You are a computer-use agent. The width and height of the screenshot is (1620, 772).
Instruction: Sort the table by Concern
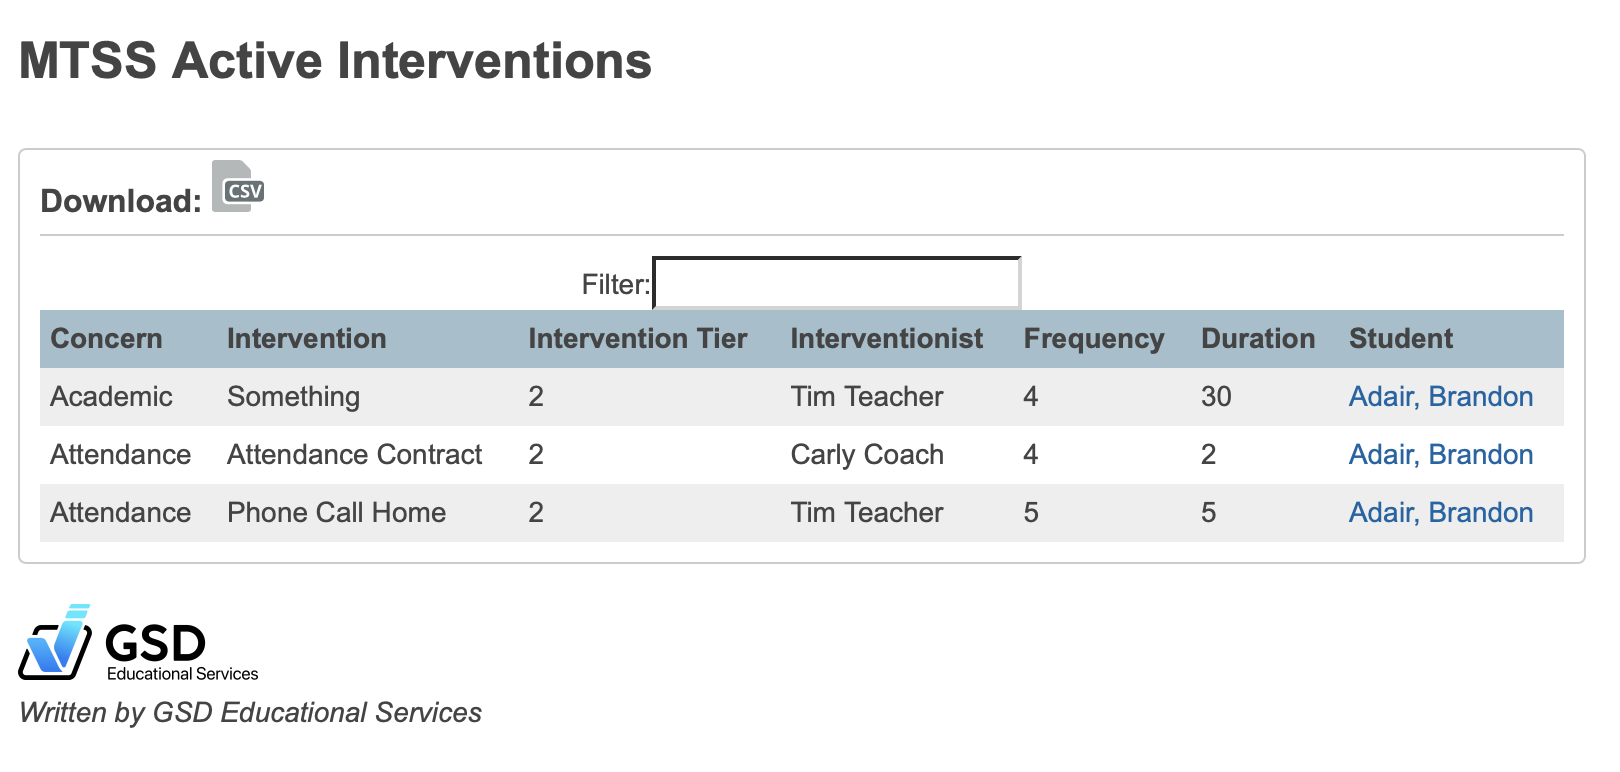(106, 339)
